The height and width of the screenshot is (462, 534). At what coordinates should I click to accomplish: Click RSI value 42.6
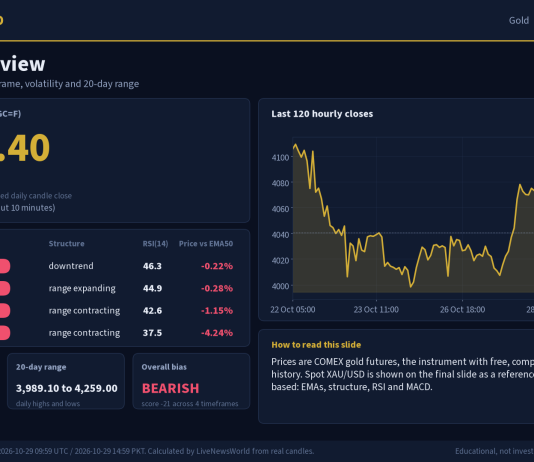click(x=152, y=310)
